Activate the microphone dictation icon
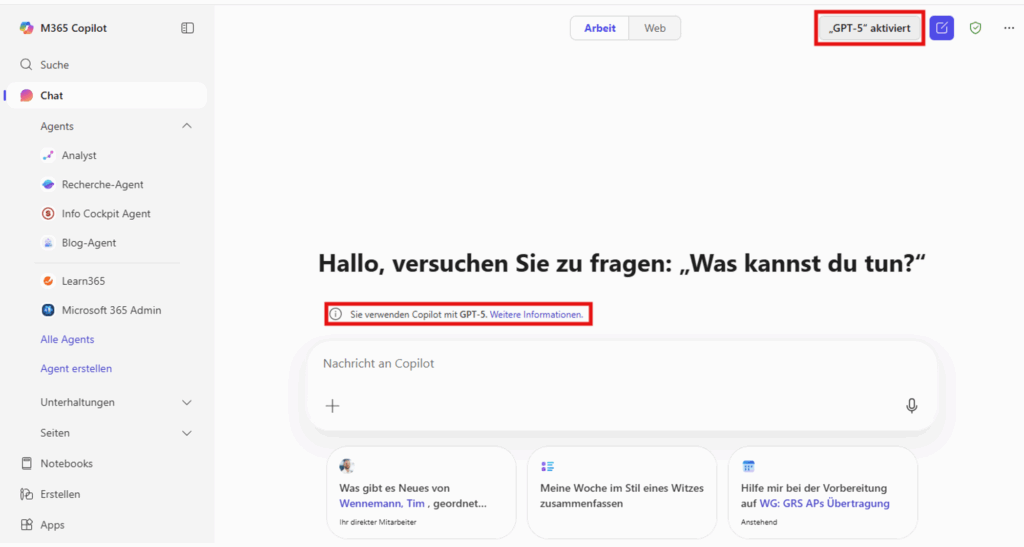 click(912, 406)
